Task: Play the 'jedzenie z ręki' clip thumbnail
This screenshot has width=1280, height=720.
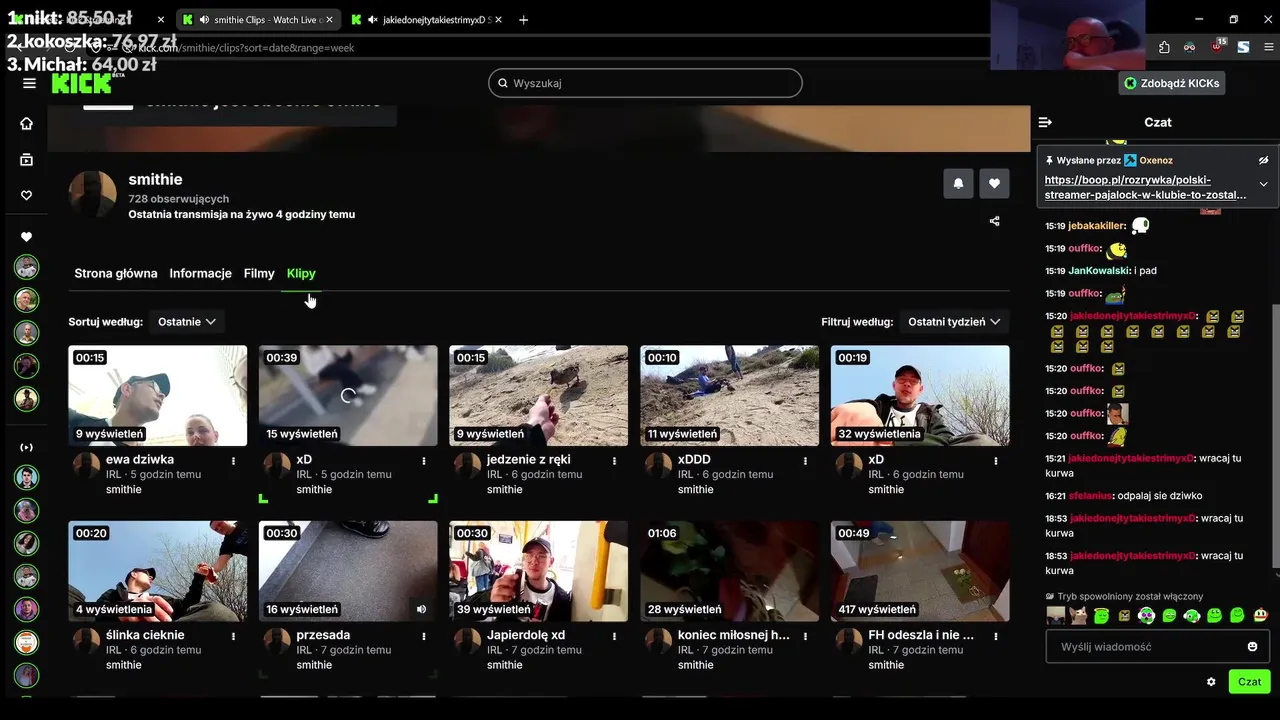Action: [539, 396]
